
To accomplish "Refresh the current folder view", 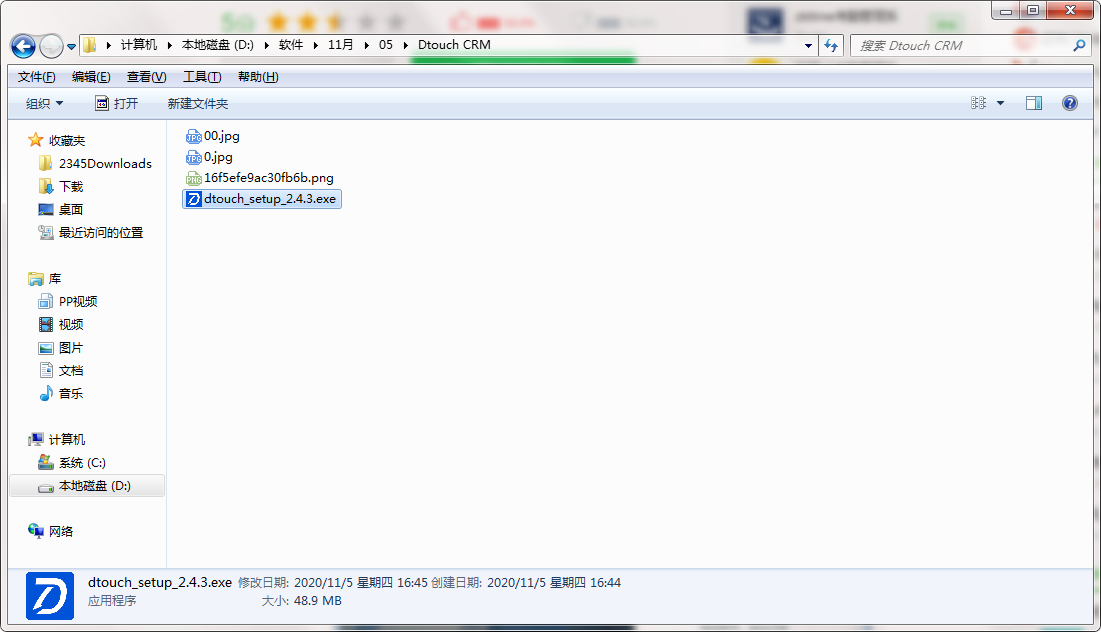I will pos(831,46).
